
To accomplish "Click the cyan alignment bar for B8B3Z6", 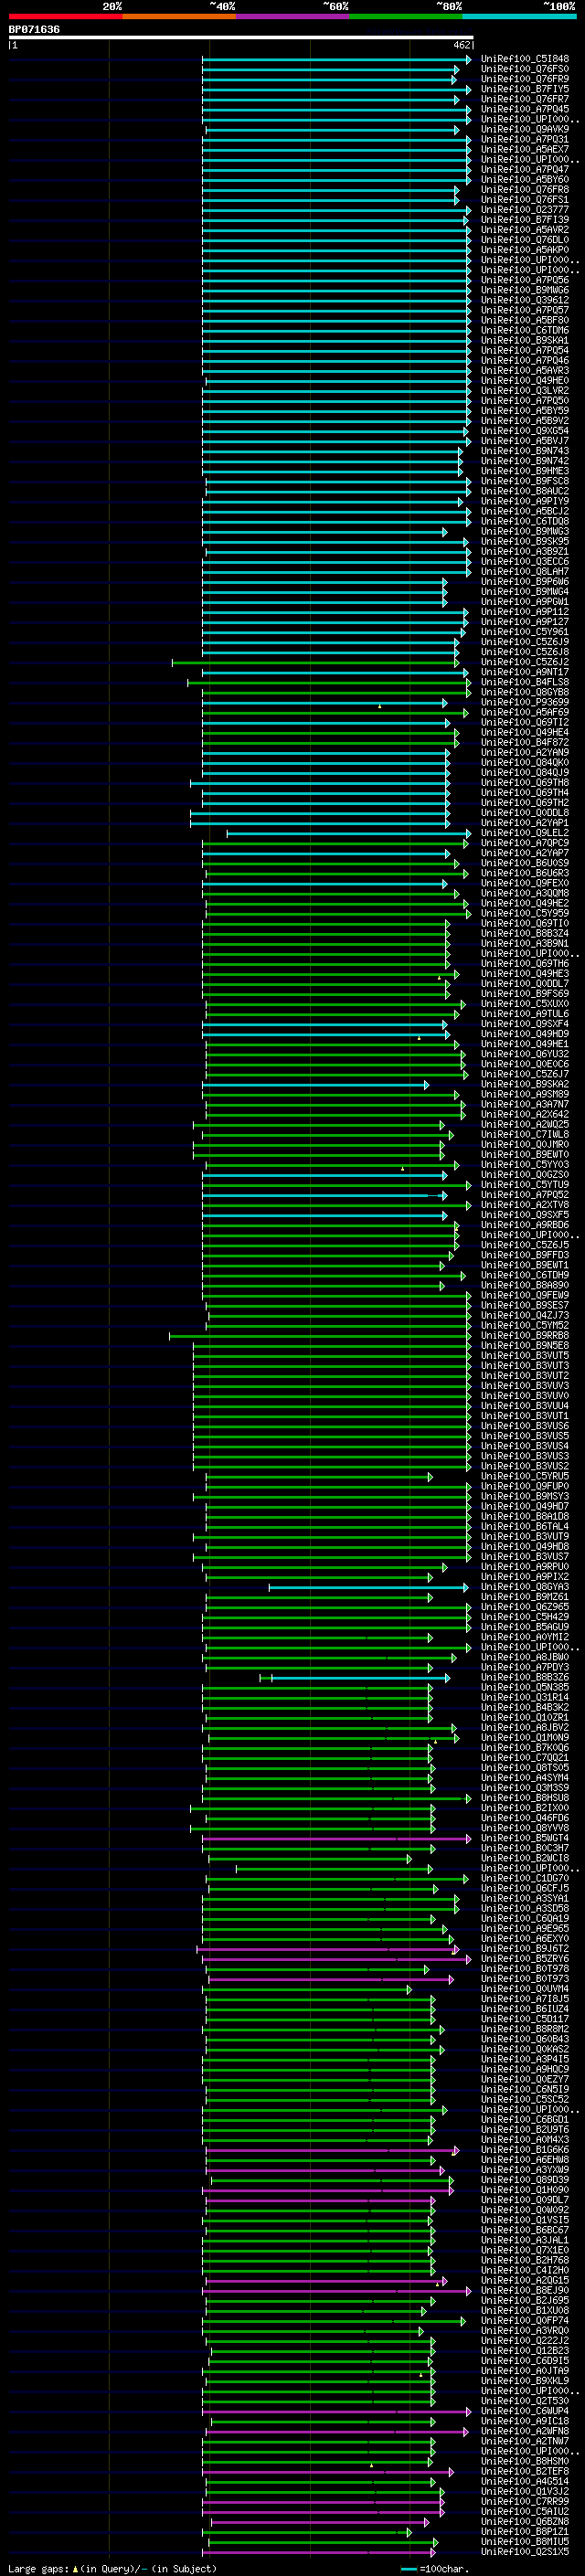I will [360, 1677].
